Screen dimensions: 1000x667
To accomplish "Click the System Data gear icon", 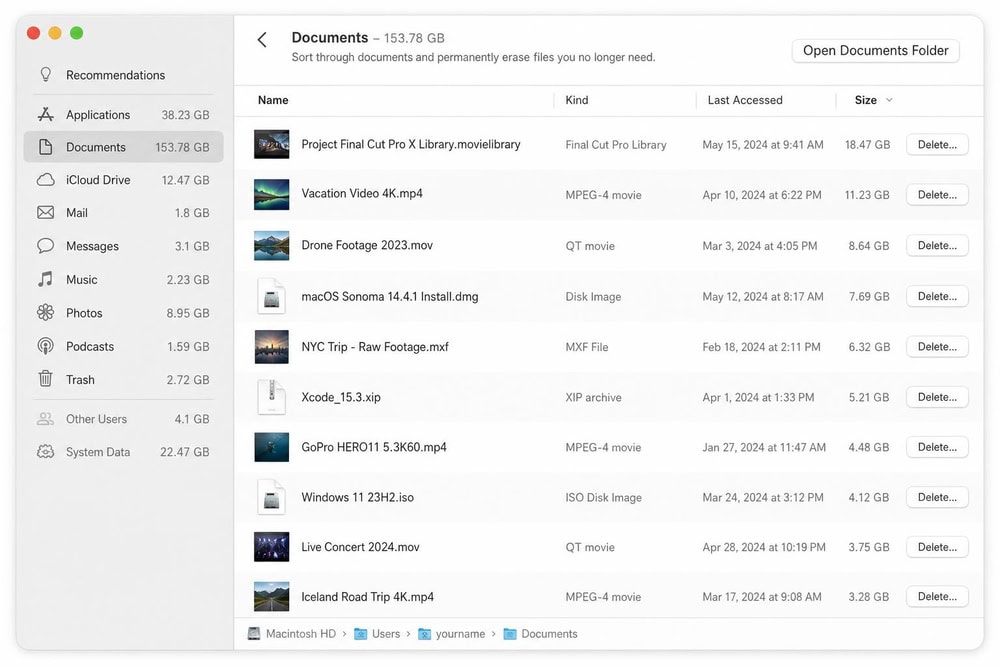I will (45, 452).
